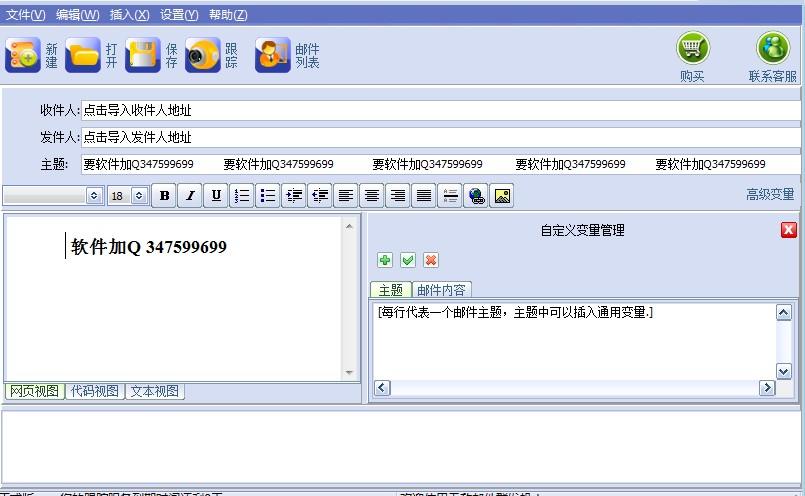805x496 pixels.
Task: Align text left
Action: [x=346, y=196]
